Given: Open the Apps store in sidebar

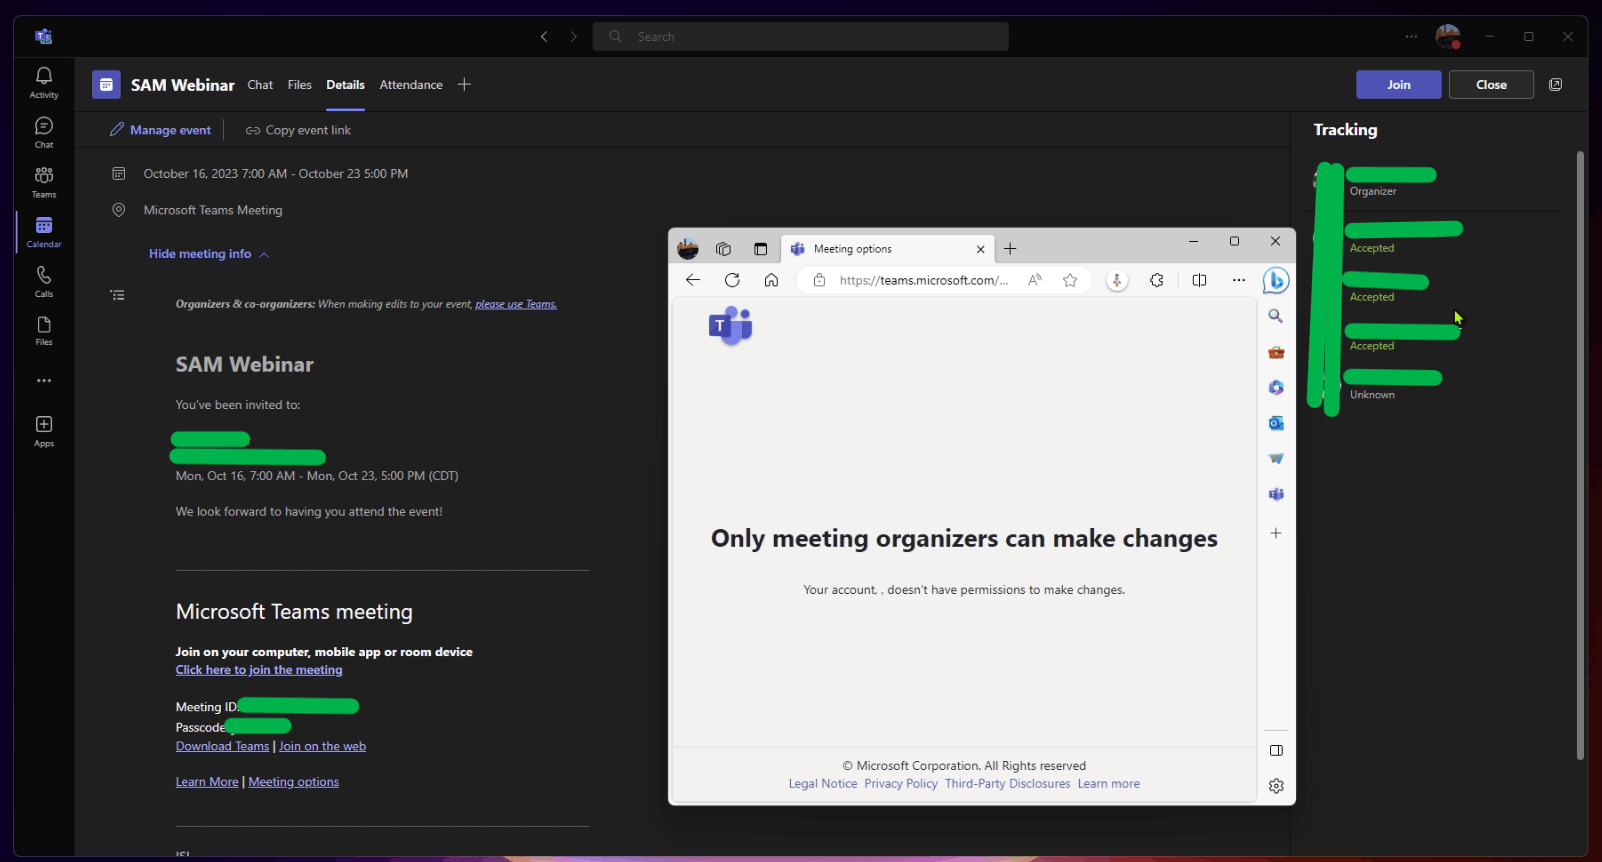Looking at the screenshot, I should point(44,431).
